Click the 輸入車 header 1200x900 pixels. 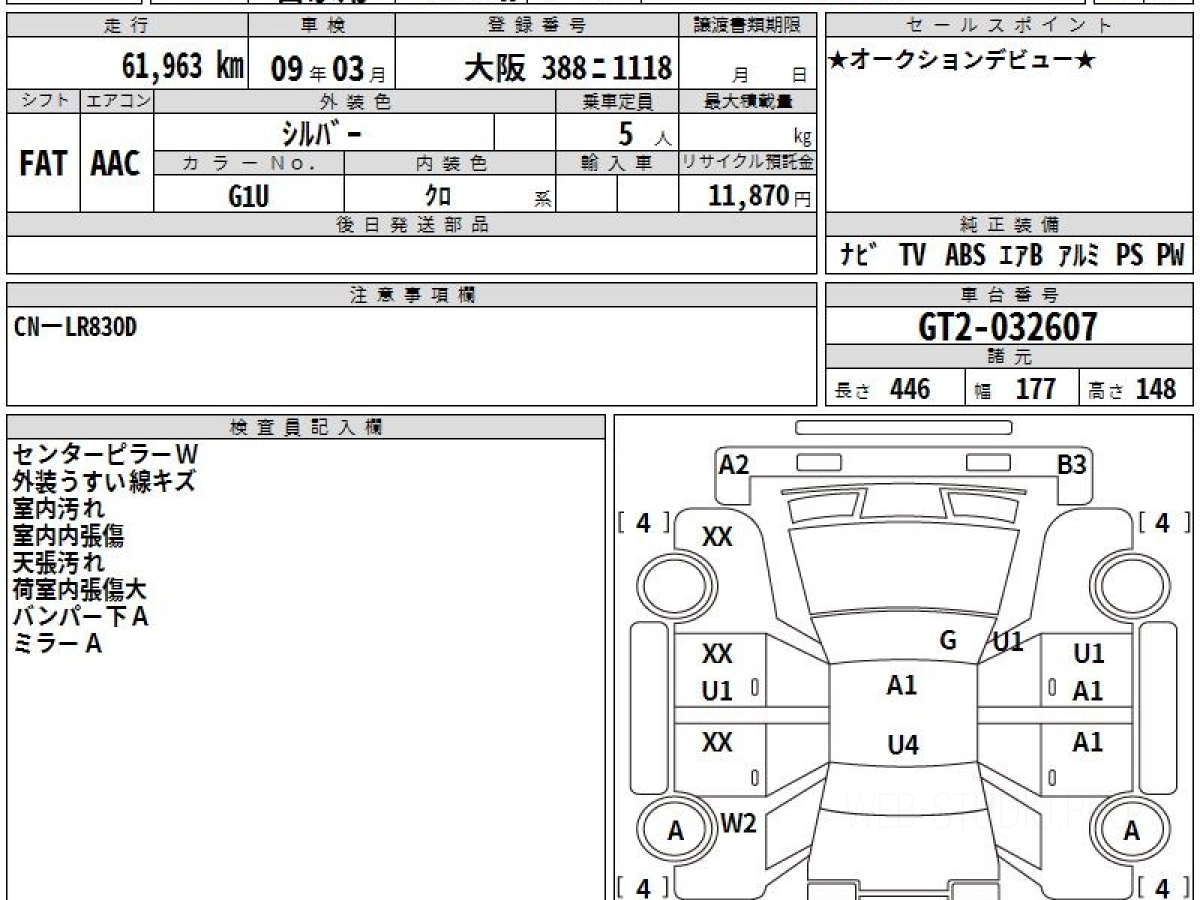[617, 163]
